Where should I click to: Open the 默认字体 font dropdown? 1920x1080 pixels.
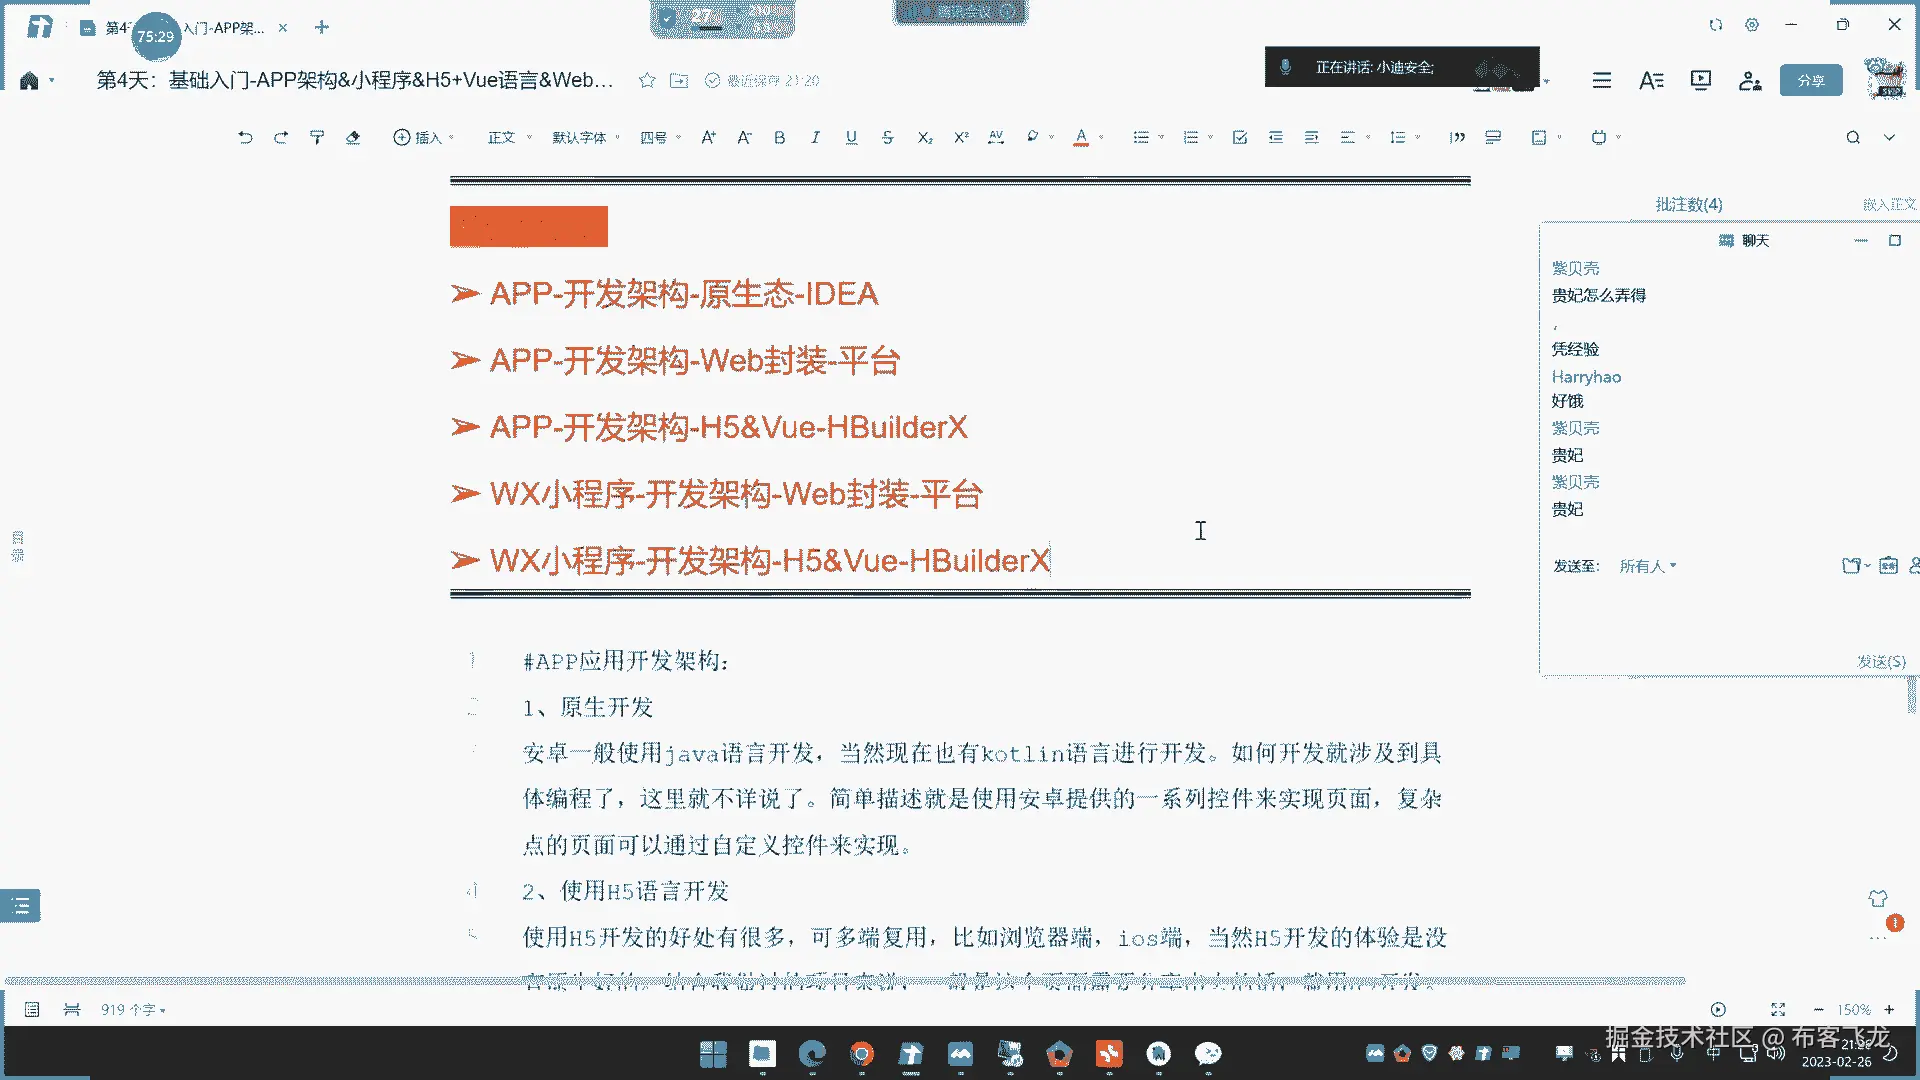coord(586,138)
